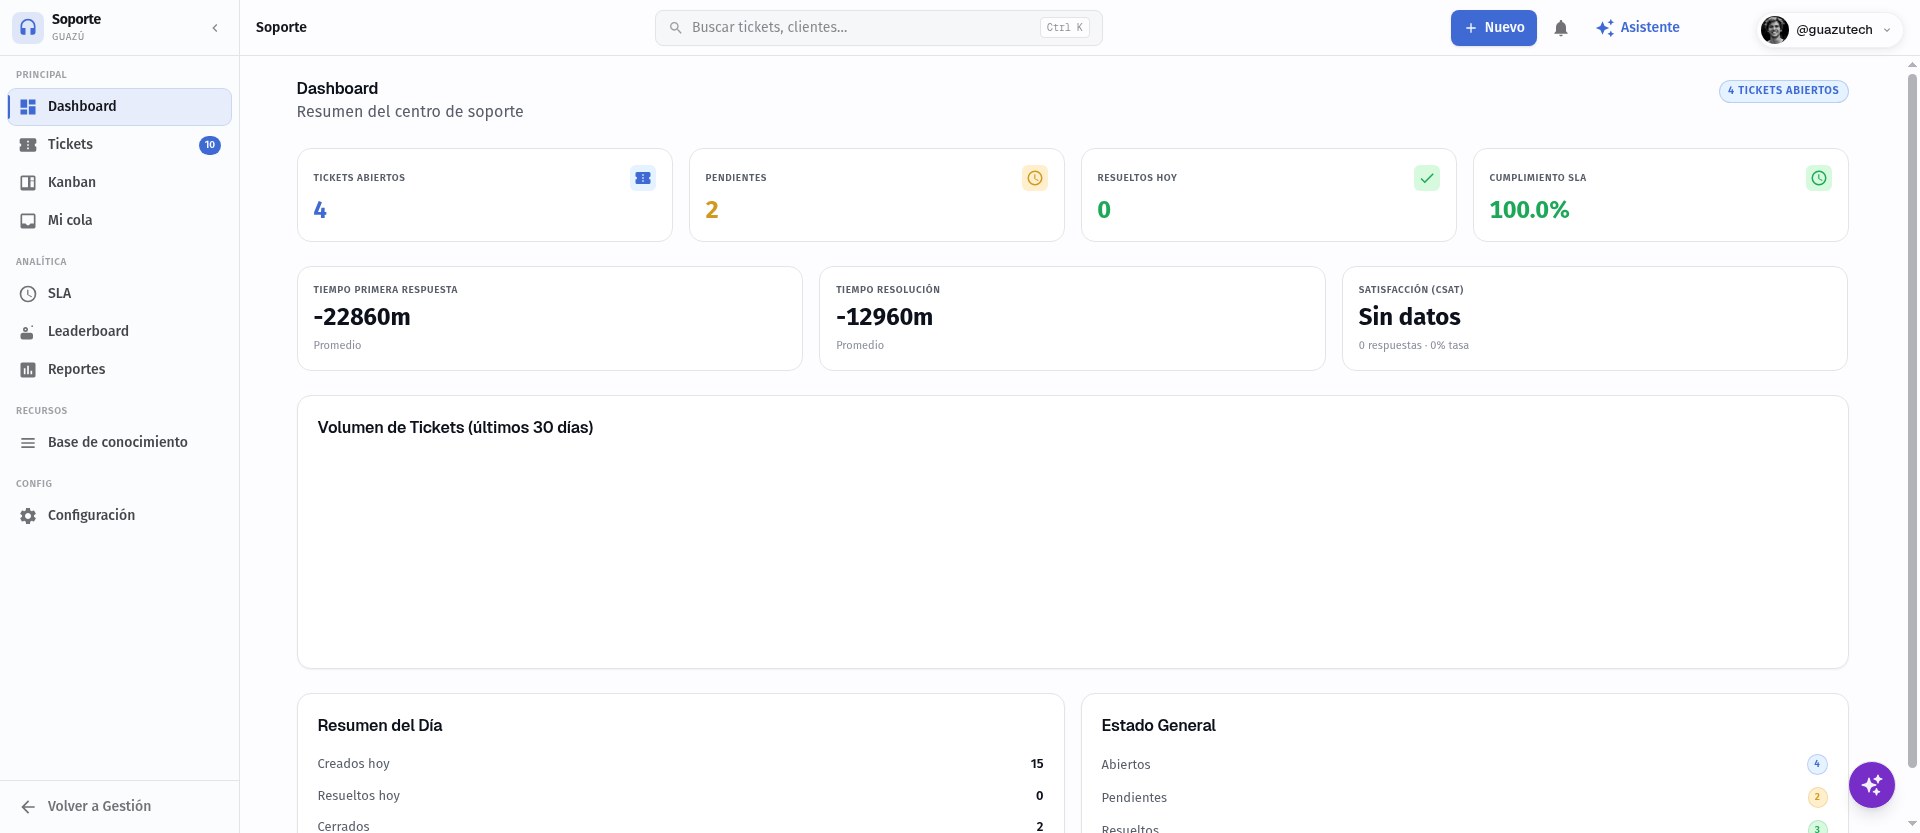Screen dimensions: 1920x833
Task: Open the Kanban board view
Action: 120,183
